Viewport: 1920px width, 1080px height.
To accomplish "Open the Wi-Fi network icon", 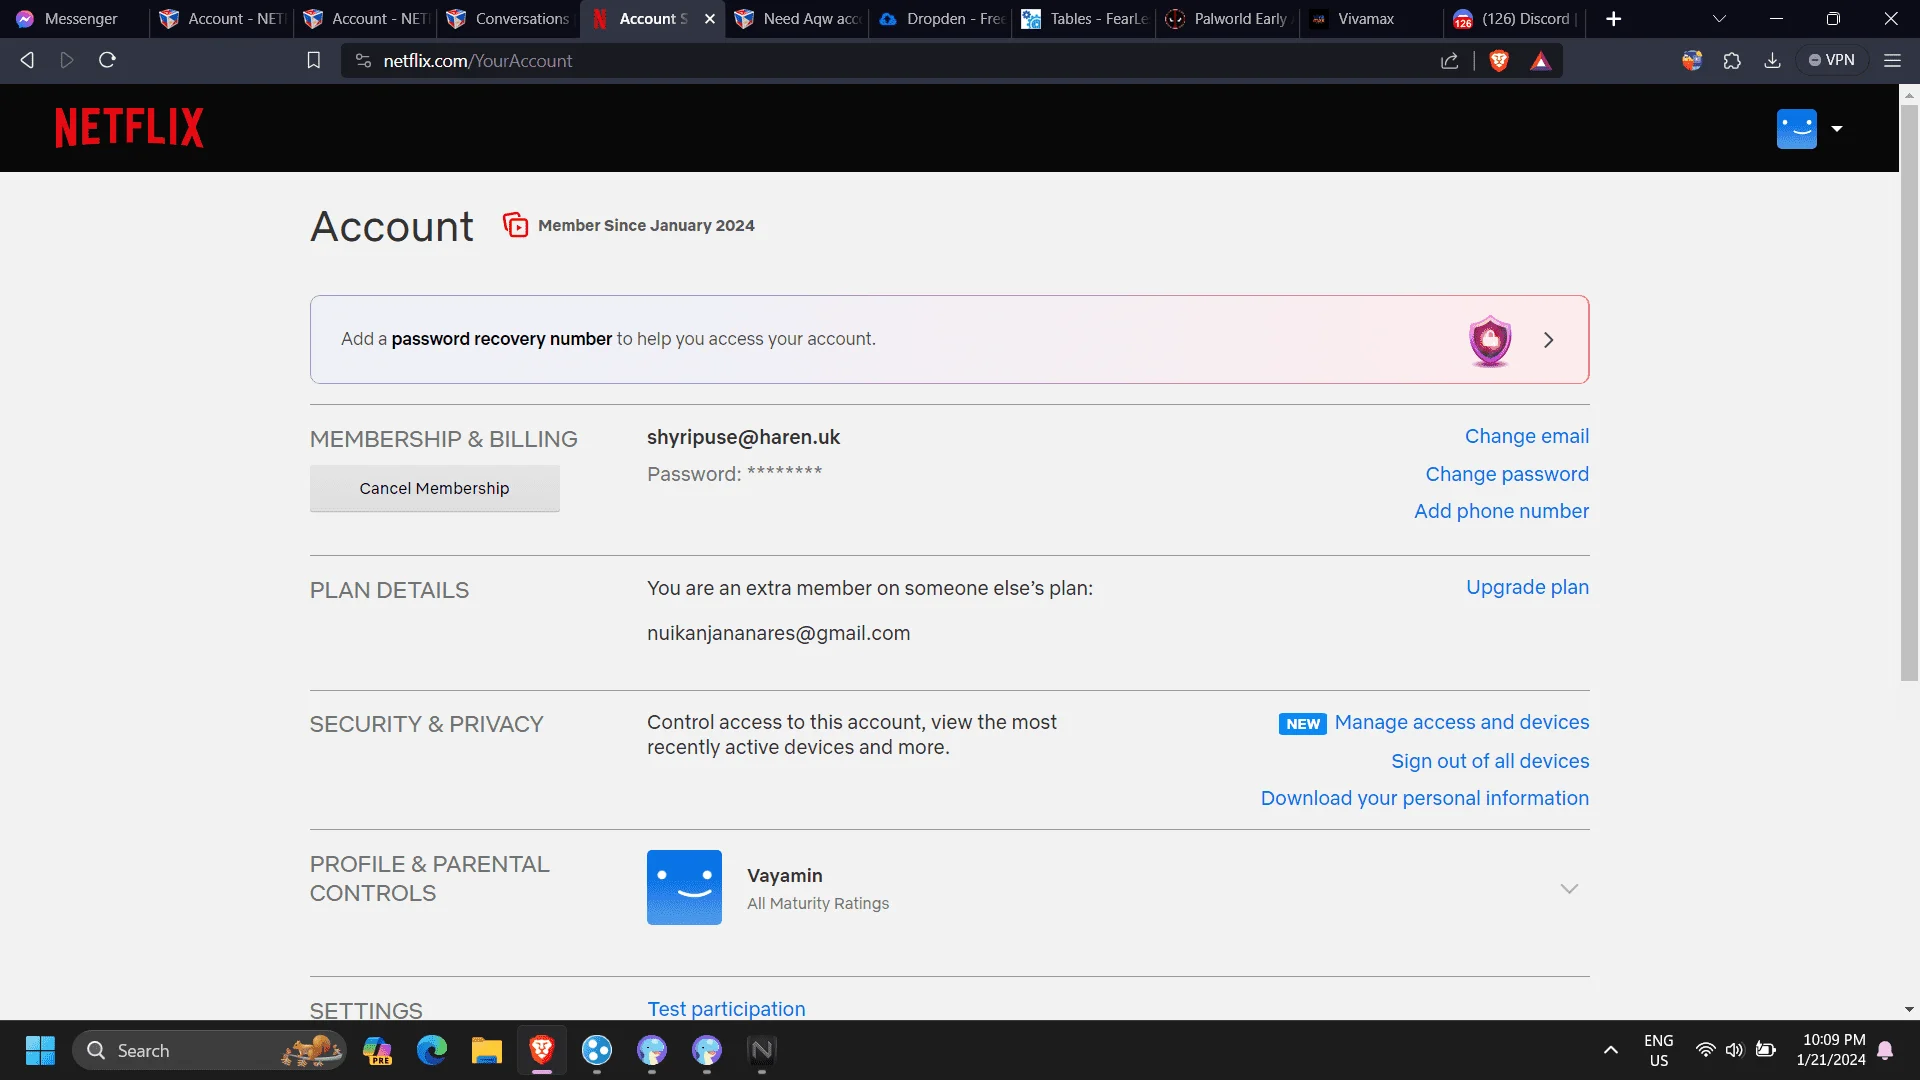I will (1705, 1050).
